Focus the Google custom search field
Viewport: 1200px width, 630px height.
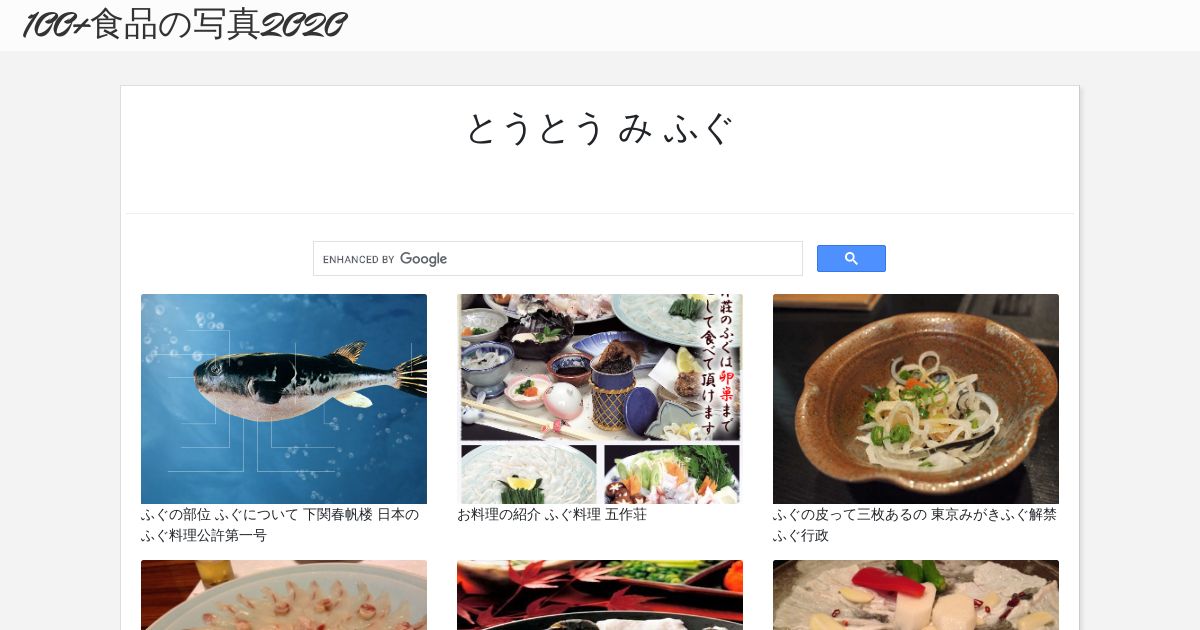[558, 259]
